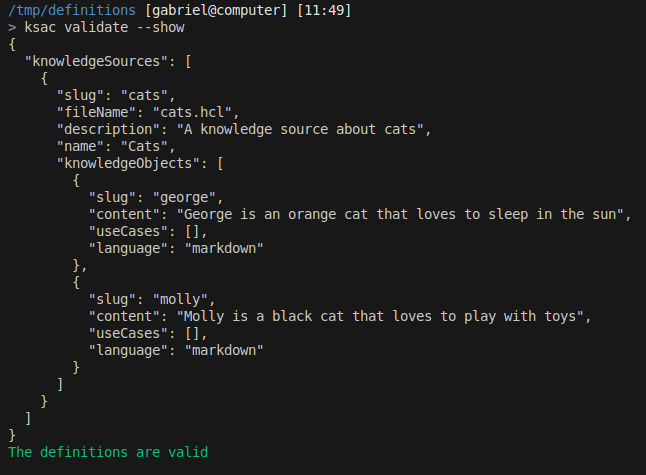Click the George orange cat content sentence
The height and width of the screenshot is (475, 646).
point(403,214)
